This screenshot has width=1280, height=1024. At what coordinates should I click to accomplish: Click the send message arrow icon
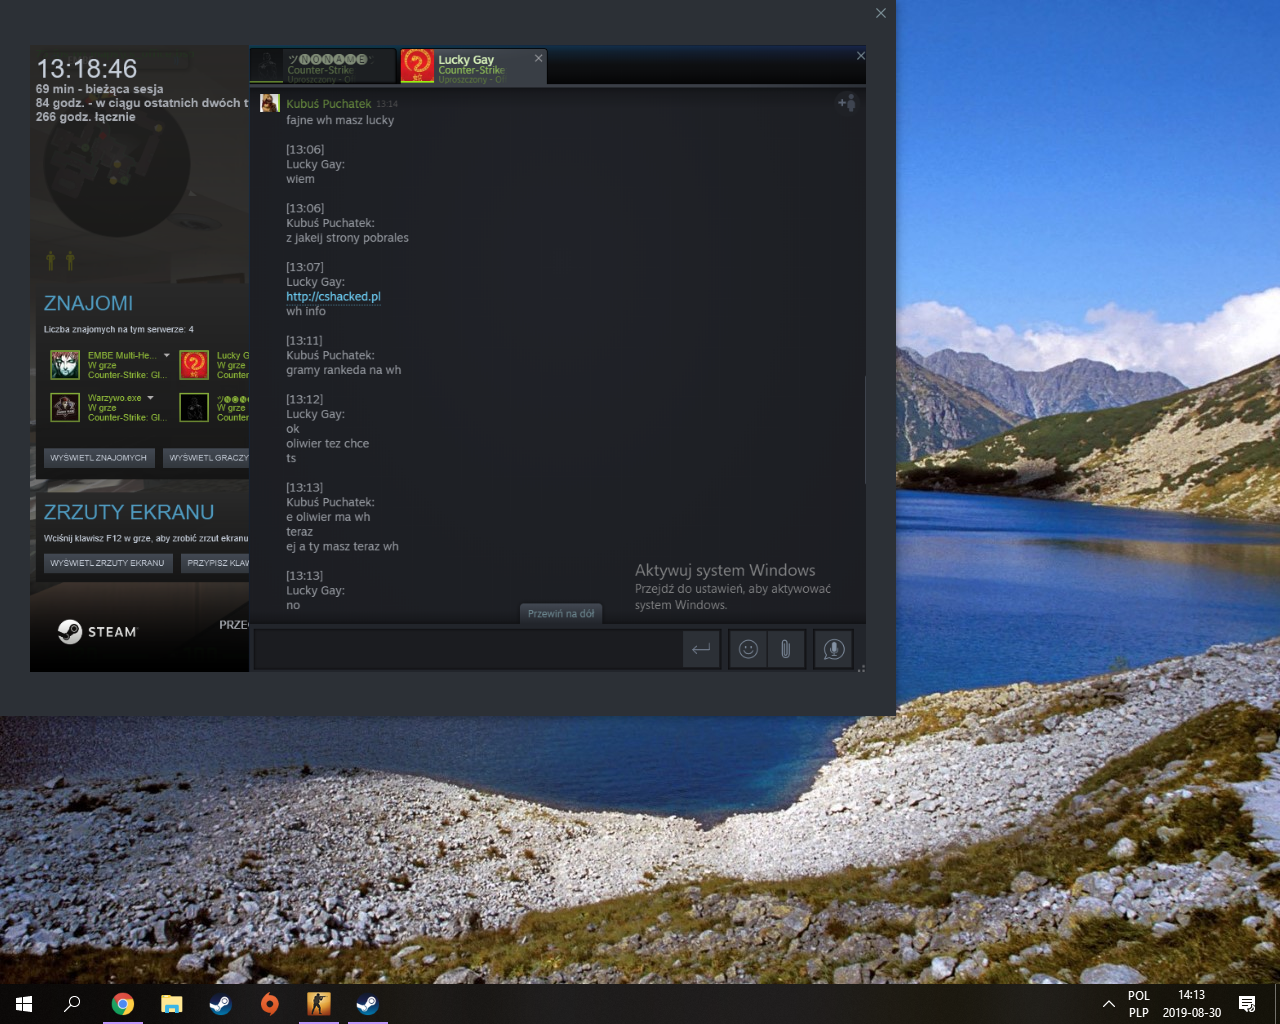[701, 649]
